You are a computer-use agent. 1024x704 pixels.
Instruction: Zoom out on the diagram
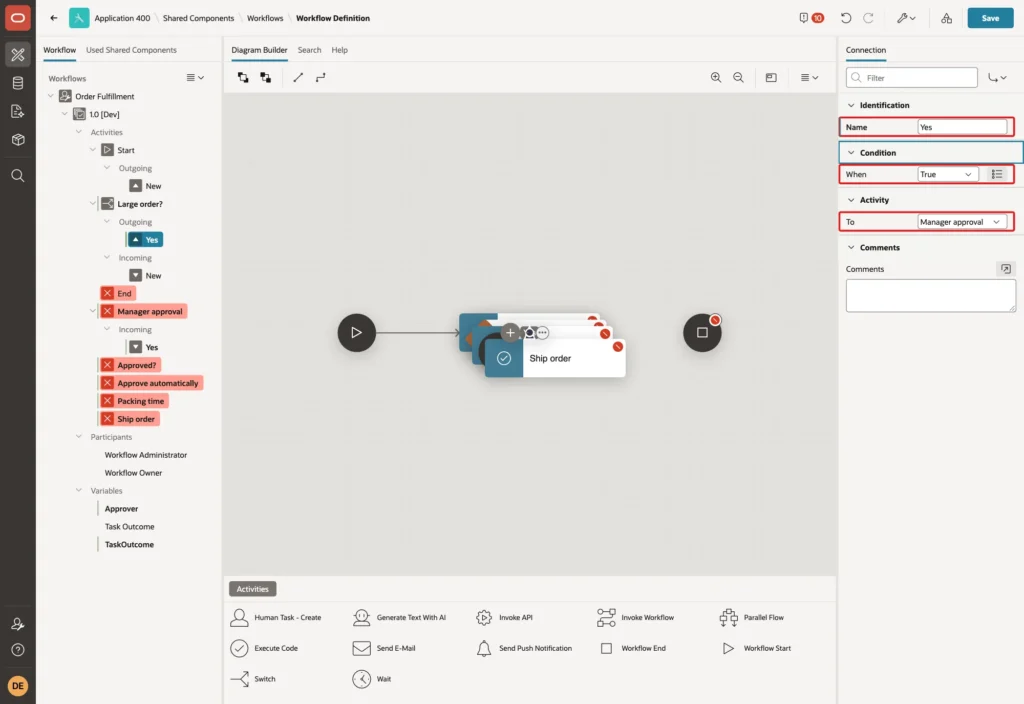pyautogui.click(x=738, y=77)
